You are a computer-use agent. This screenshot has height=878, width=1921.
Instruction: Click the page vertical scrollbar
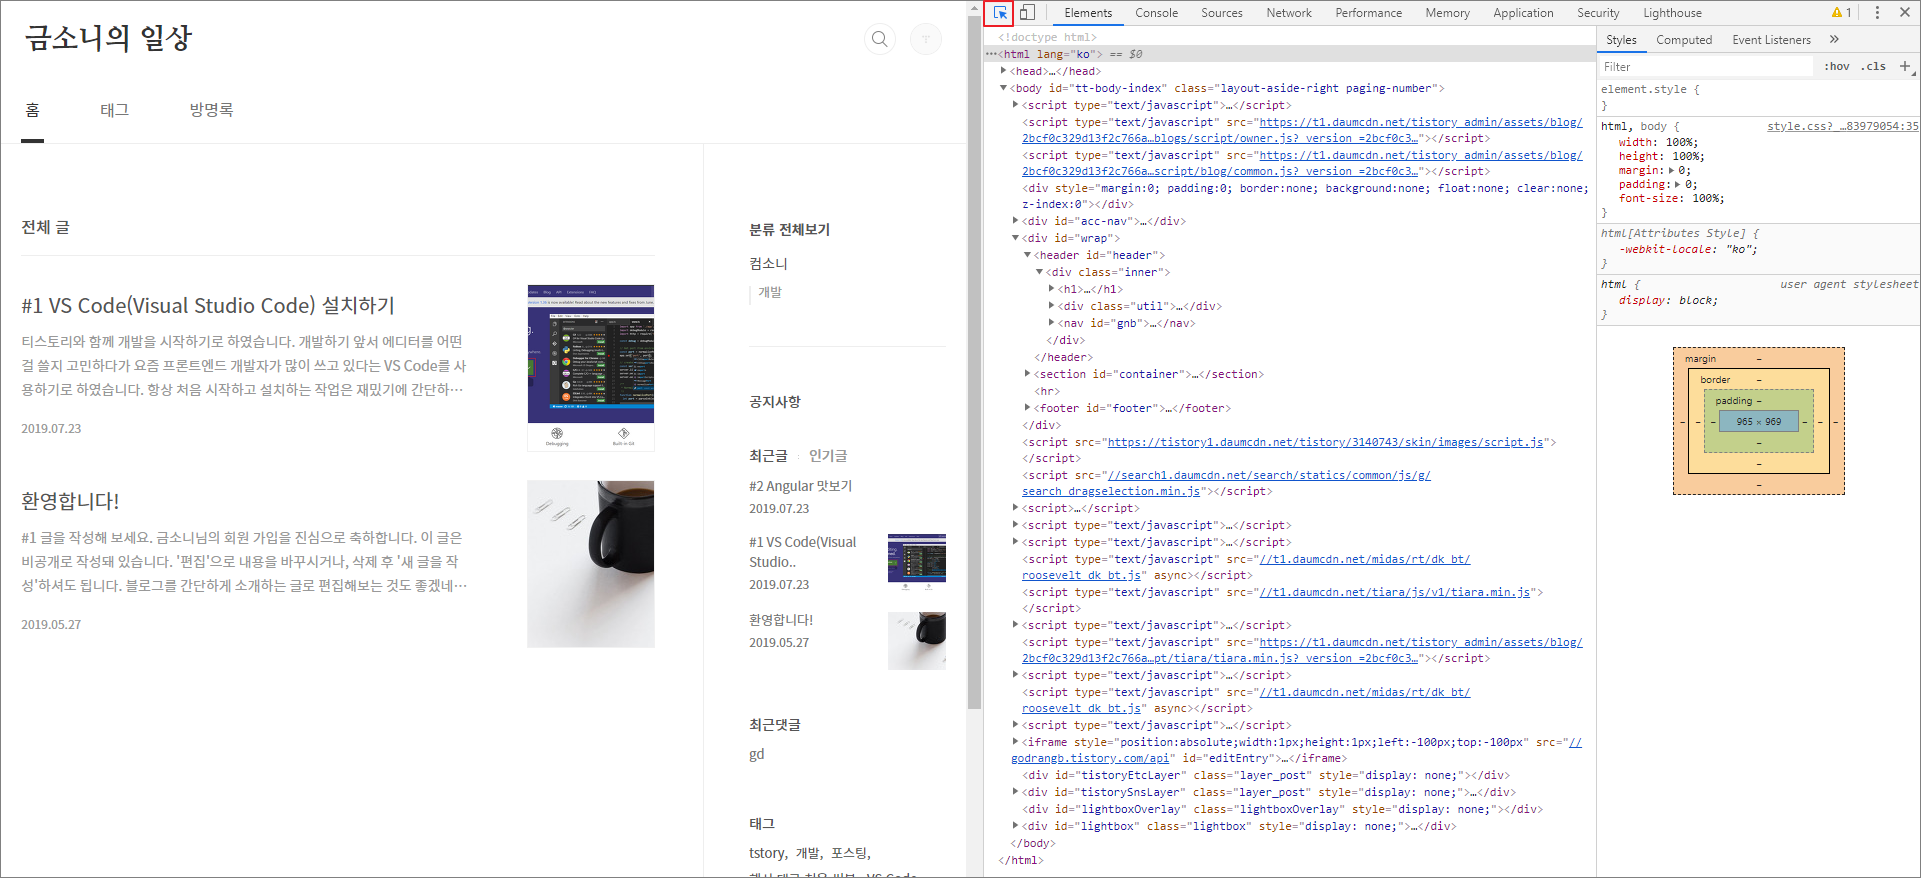tap(975, 360)
